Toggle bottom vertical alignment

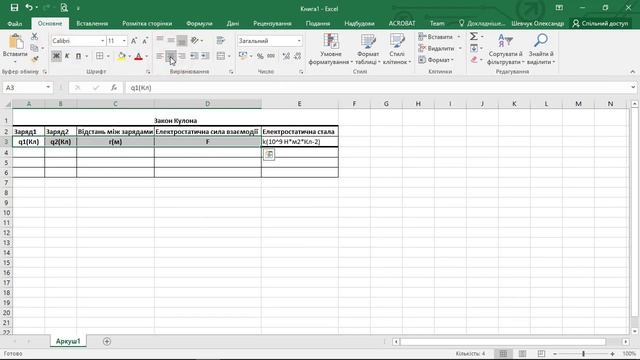coord(182,40)
